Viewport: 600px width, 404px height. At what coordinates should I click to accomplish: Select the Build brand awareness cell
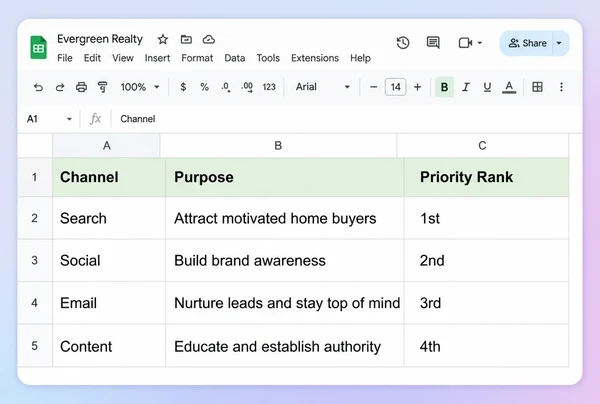pos(285,261)
